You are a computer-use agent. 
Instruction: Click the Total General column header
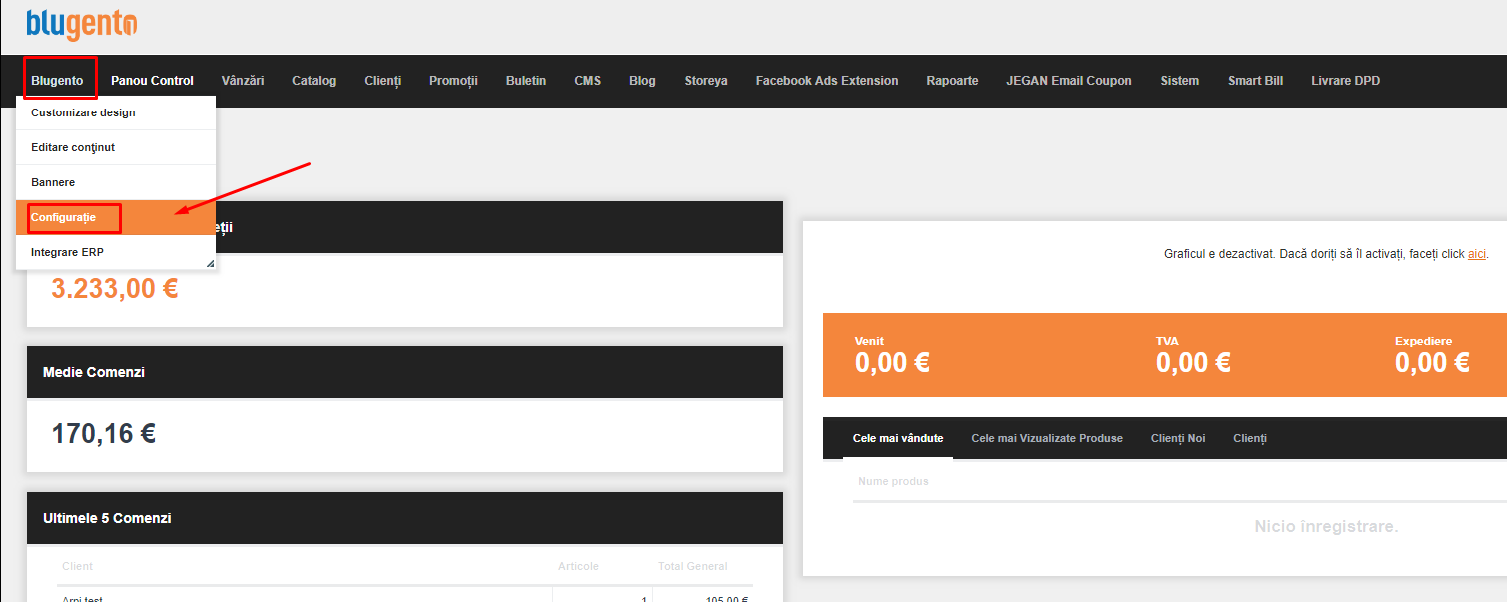point(693,566)
